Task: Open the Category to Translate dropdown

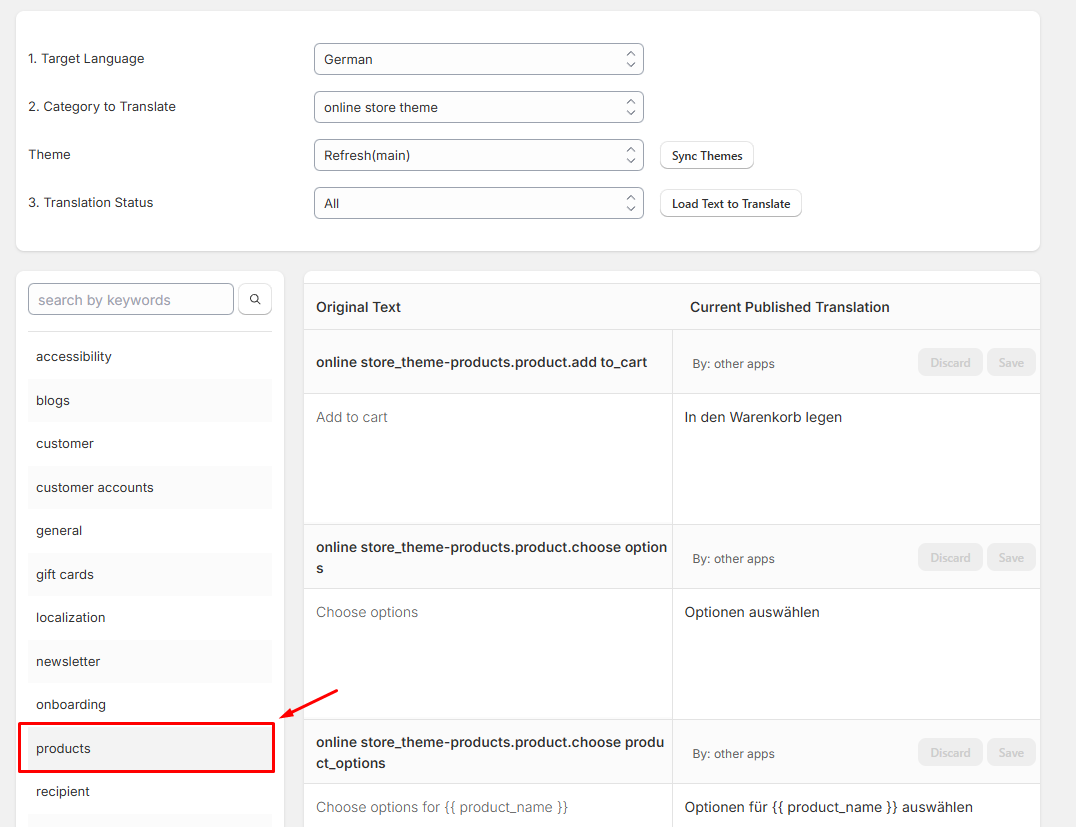Action: [x=478, y=107]
